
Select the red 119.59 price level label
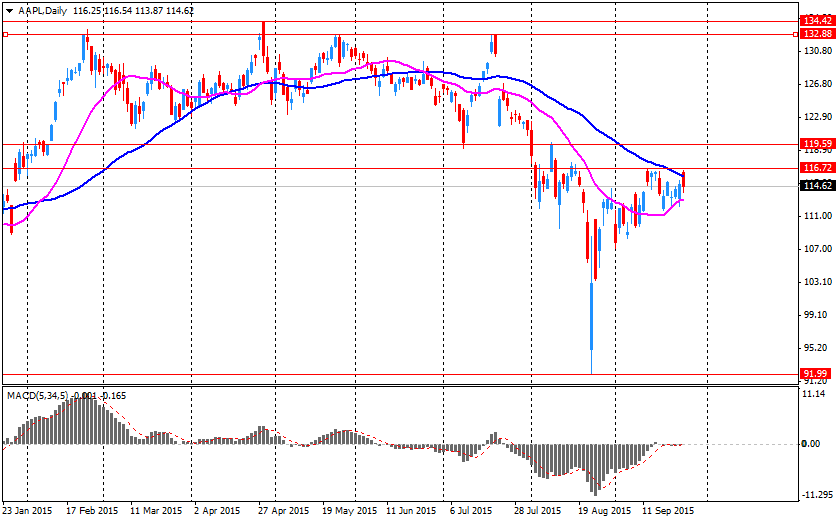click(x=818, y=143)
